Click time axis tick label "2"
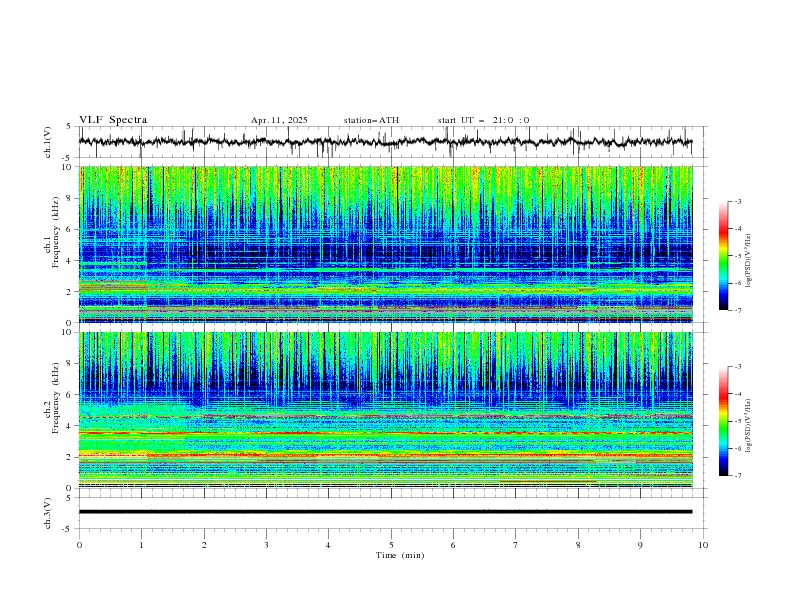The image size is (792, 612). pyautogui.click(x=204, y=545)
